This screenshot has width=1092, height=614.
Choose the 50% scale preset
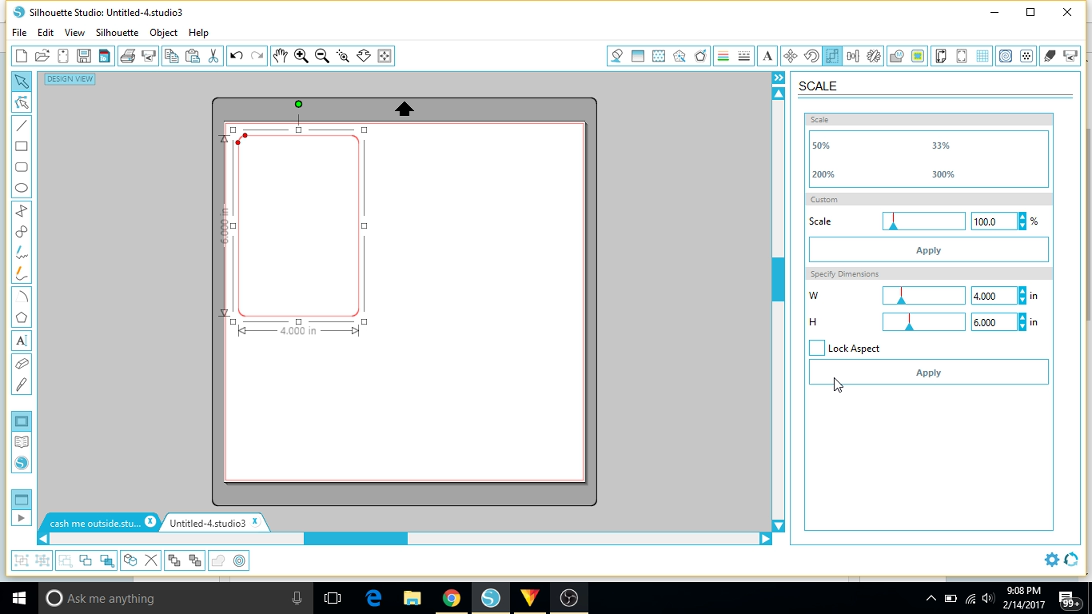820,145
